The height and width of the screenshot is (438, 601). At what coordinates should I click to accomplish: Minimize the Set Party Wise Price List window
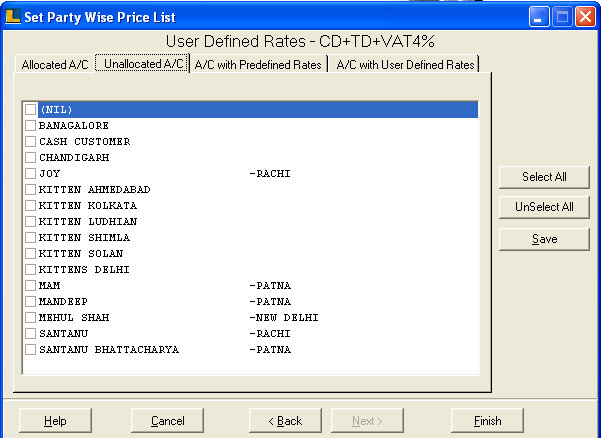(539, 17)
